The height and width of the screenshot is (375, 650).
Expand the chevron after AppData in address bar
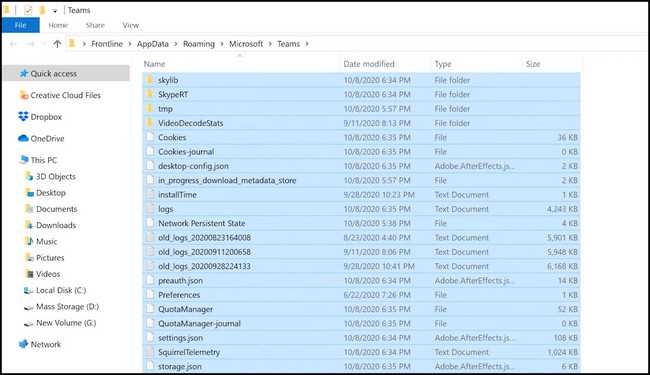tap(175, 44)
